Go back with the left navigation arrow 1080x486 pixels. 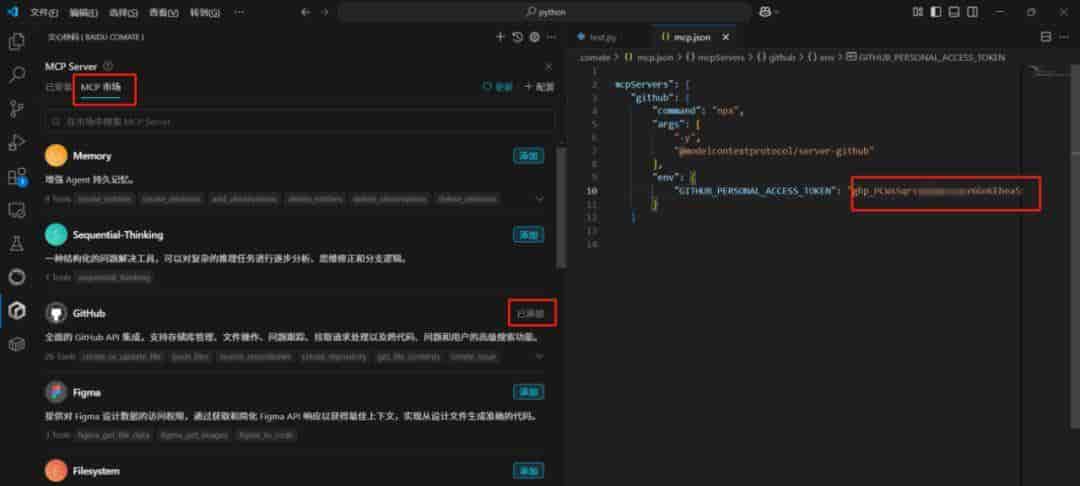(x=306, y=12)
